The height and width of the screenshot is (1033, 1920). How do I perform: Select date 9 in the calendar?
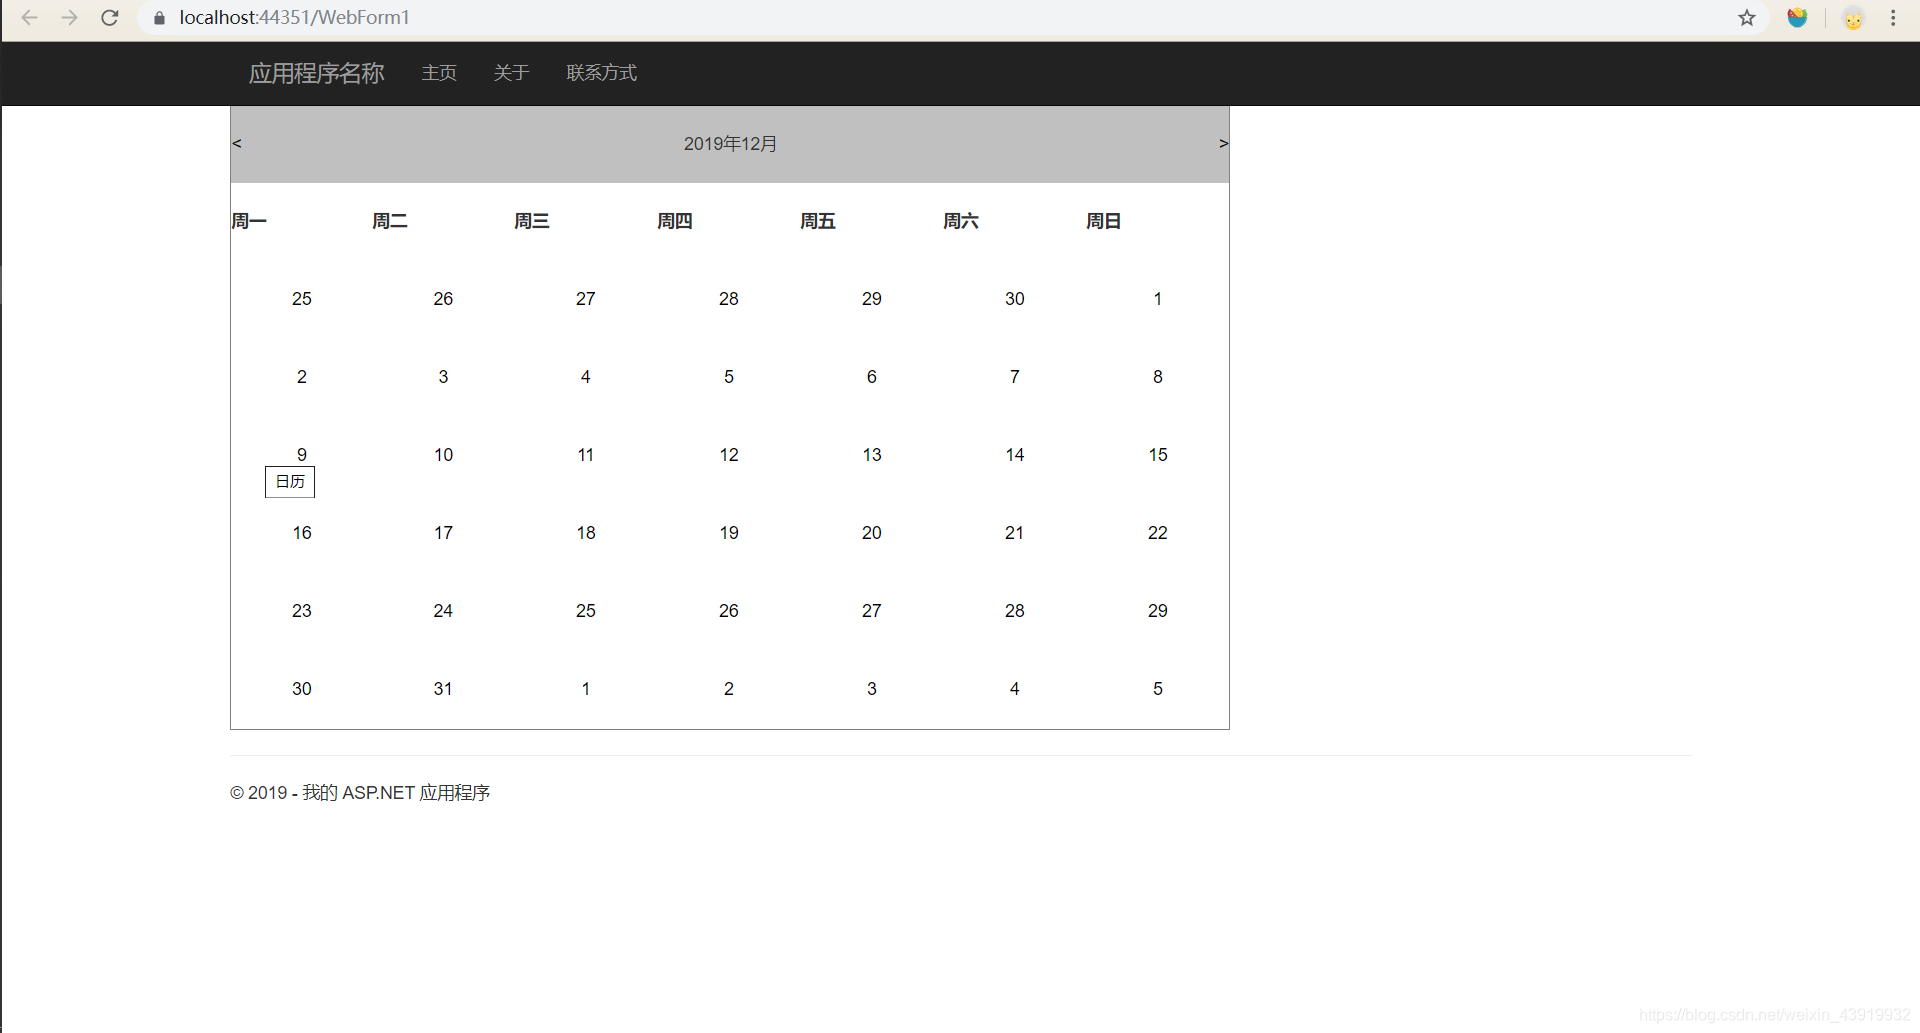[x=302, y=455]
